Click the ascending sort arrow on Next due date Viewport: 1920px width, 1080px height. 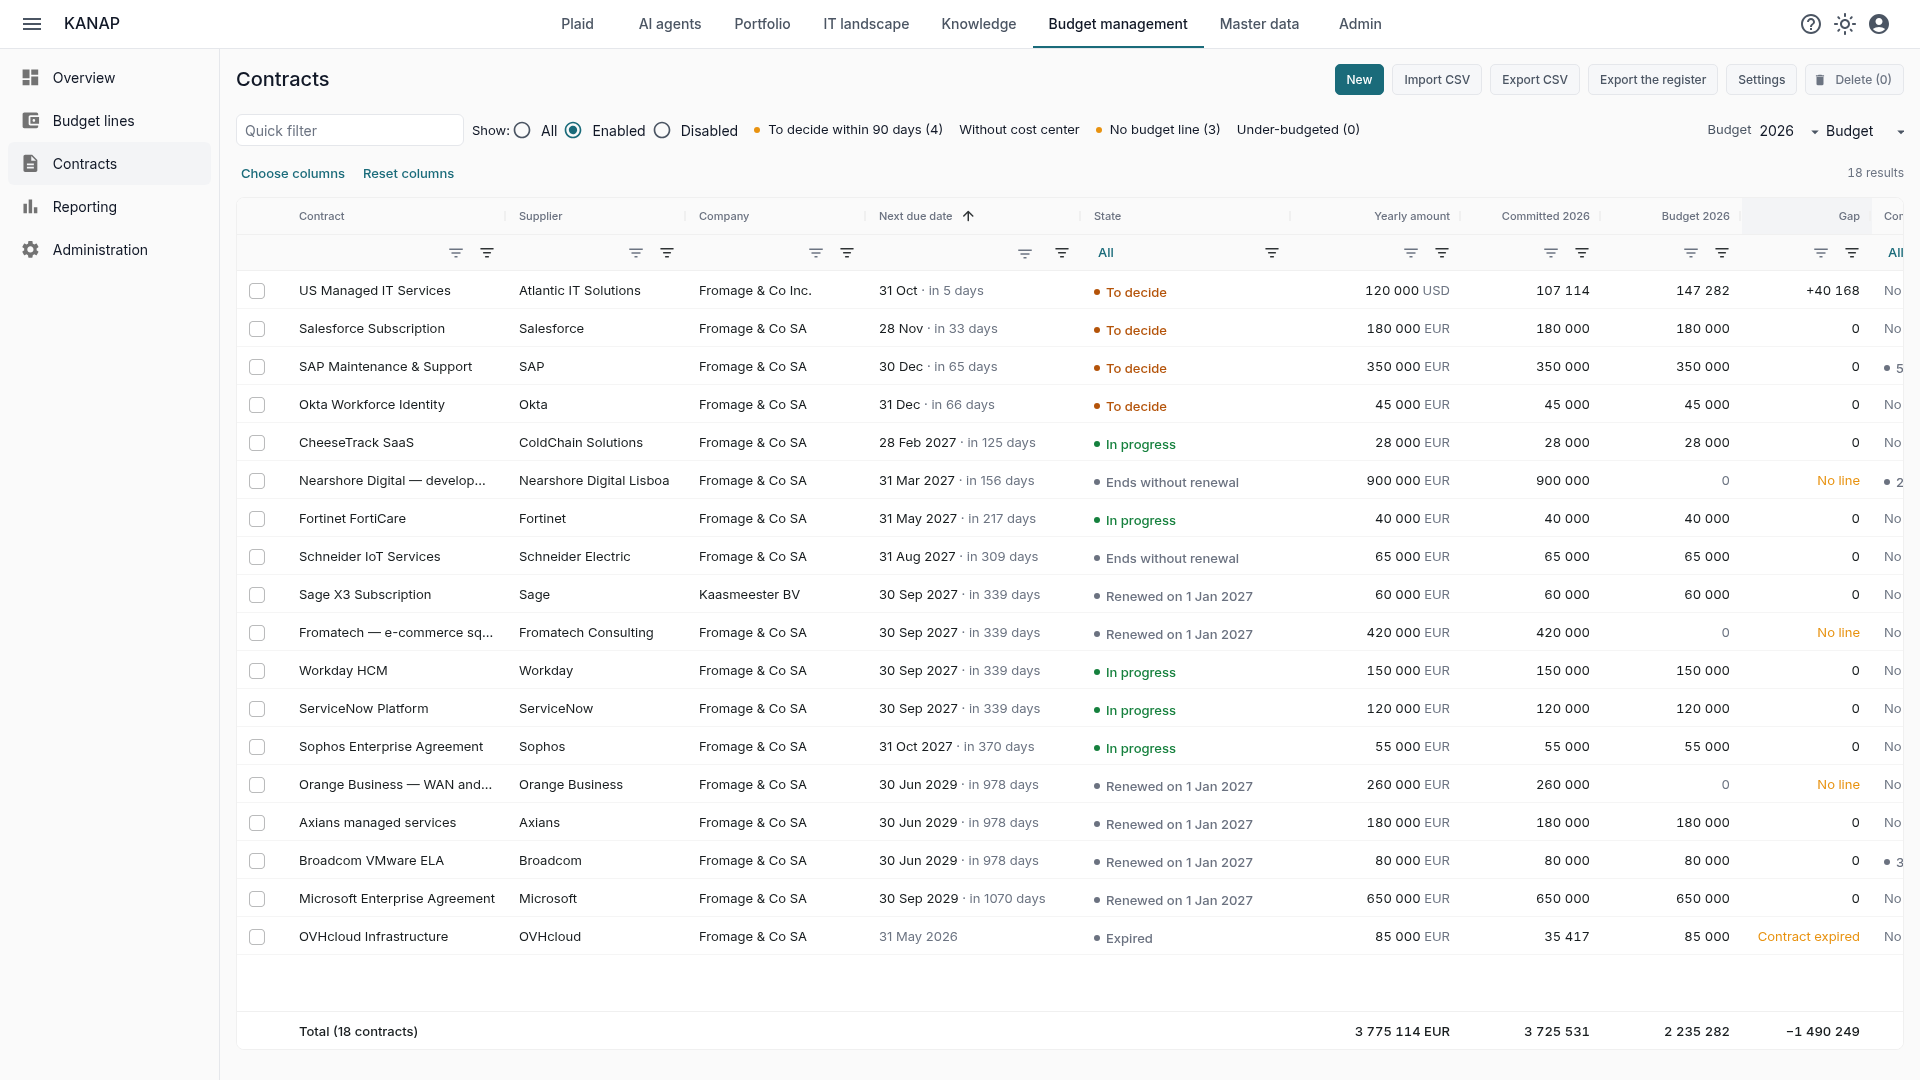click(x=968, y=216)
